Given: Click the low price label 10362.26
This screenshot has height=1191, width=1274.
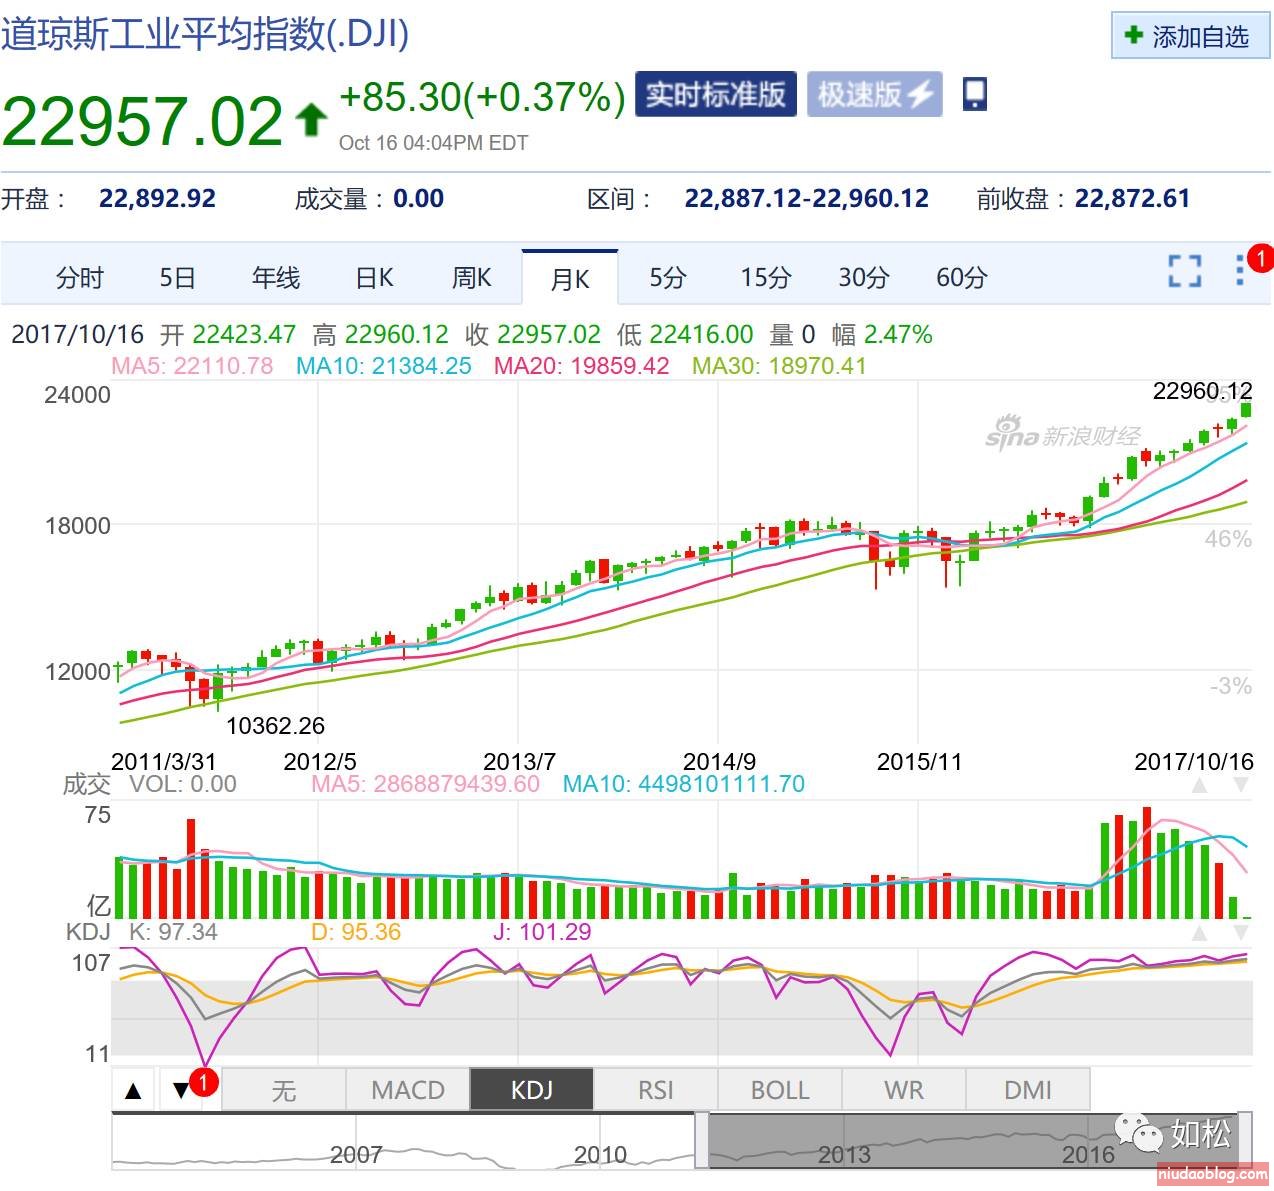Looking at the screenshot, I should [275, 725].
